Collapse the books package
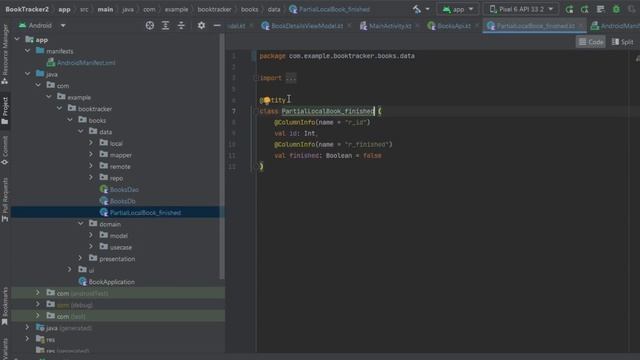Screen dimensions: 640x360 coord(70,120)
